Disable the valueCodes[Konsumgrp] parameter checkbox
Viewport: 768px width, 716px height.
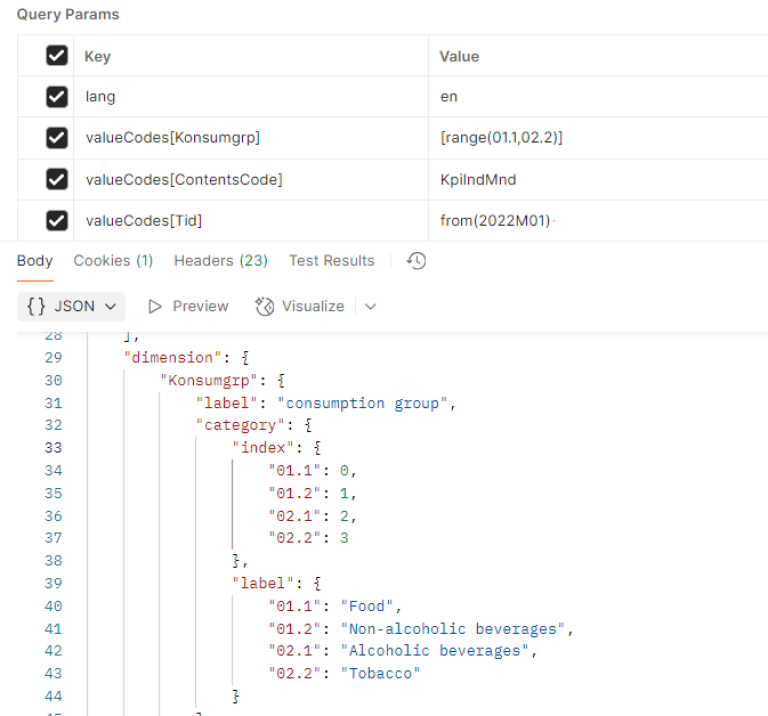pyautogui.click(x=57, y=138)
